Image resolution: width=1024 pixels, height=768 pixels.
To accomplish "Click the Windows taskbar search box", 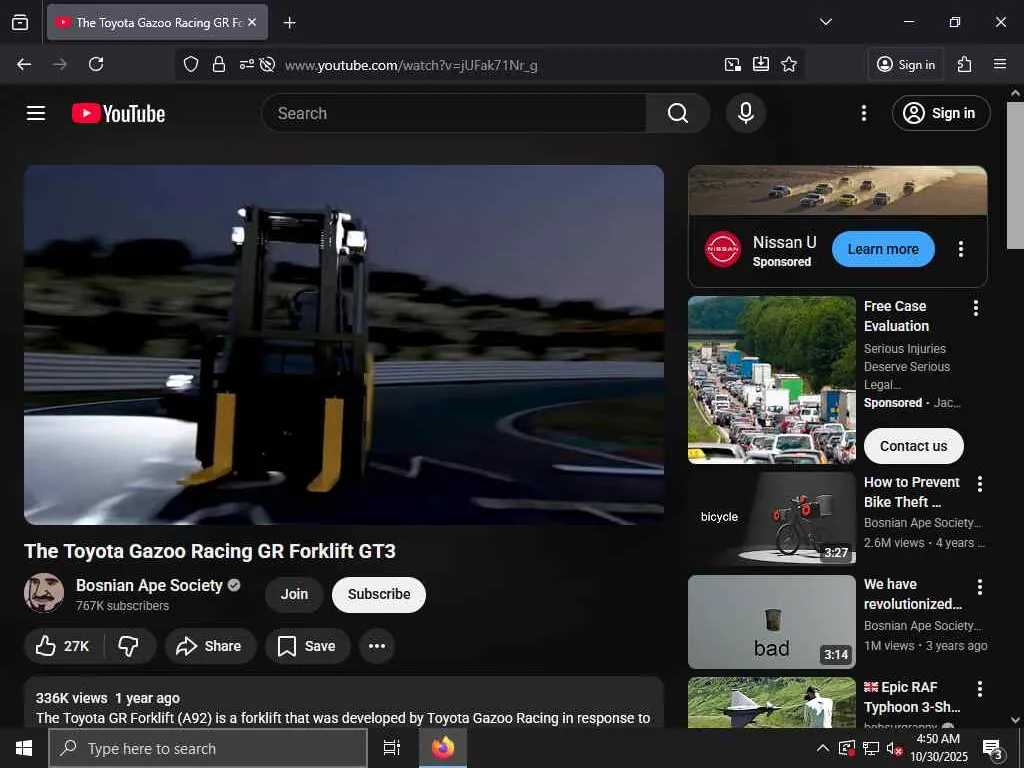I will click(x=208, y=748).
